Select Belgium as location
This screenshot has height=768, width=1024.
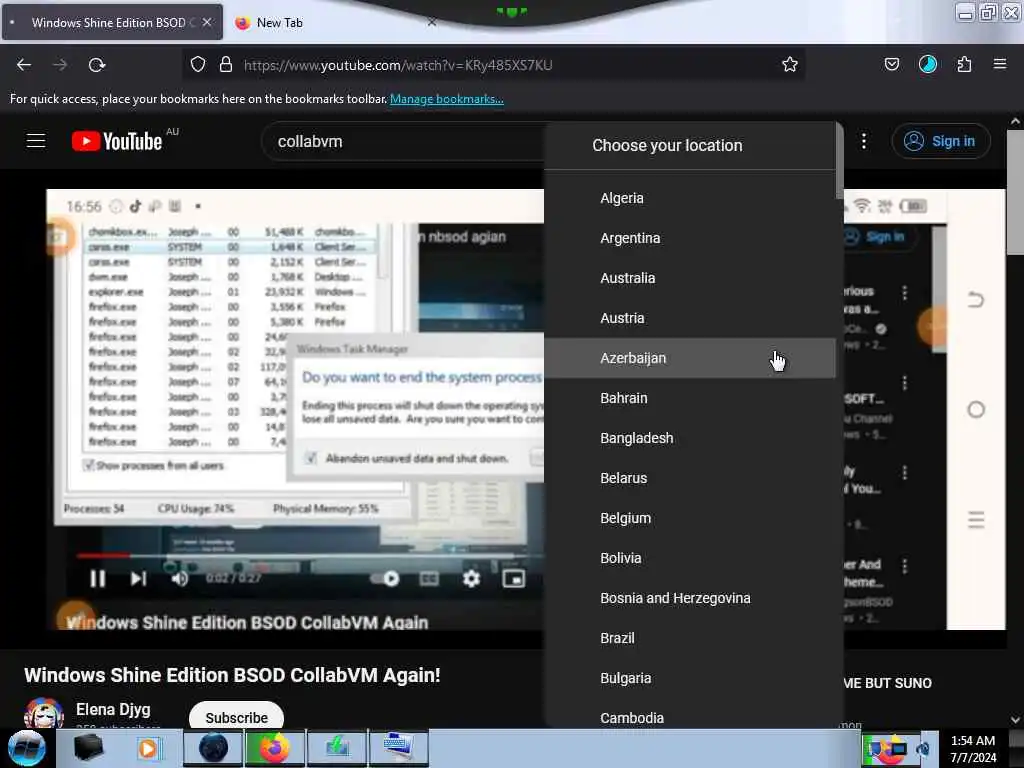tap(690, 518)
